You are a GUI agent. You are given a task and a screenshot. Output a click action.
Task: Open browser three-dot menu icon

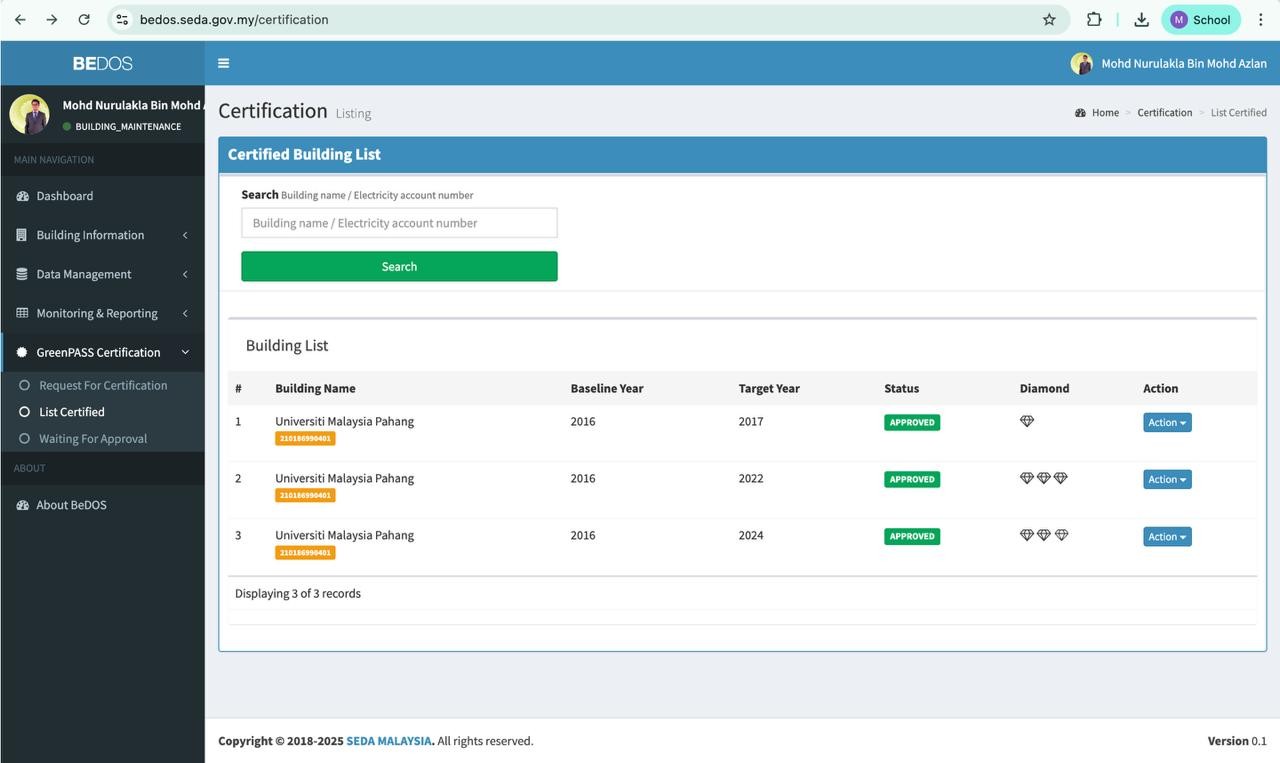1260,19
